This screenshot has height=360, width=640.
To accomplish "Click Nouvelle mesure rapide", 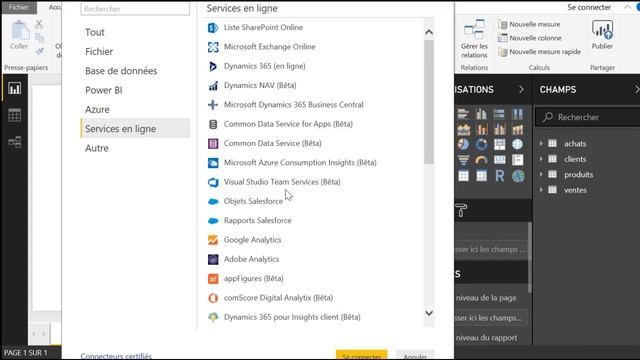I will pyautogui.click(x=540, y=52).
